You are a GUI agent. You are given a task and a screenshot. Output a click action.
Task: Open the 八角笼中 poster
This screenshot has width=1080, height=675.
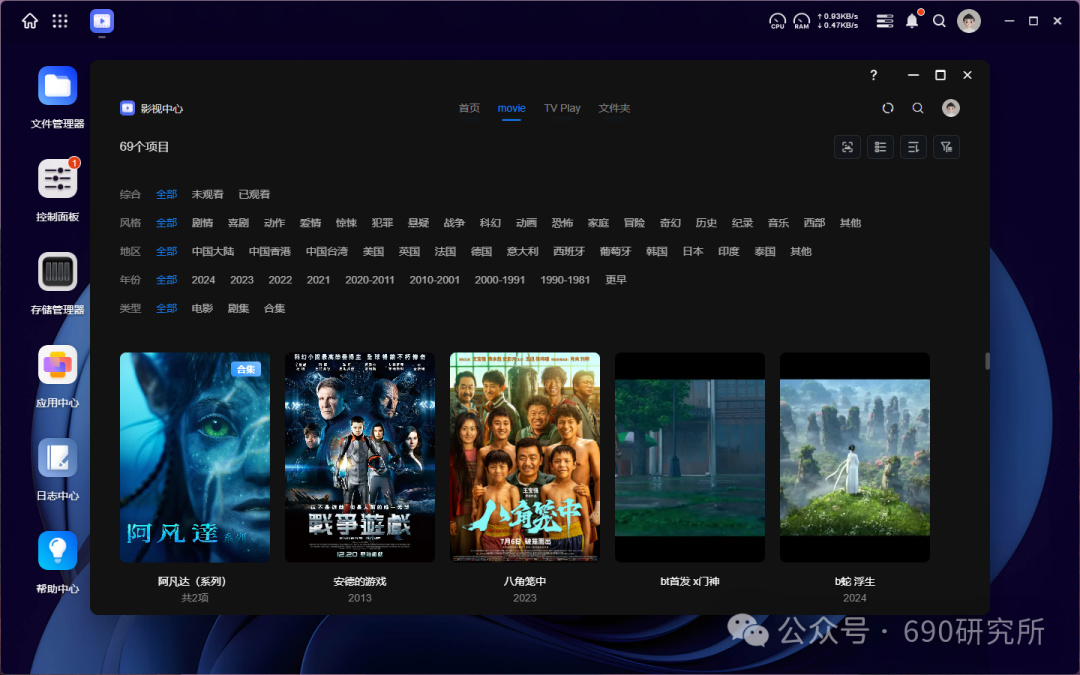pos(525,457)
